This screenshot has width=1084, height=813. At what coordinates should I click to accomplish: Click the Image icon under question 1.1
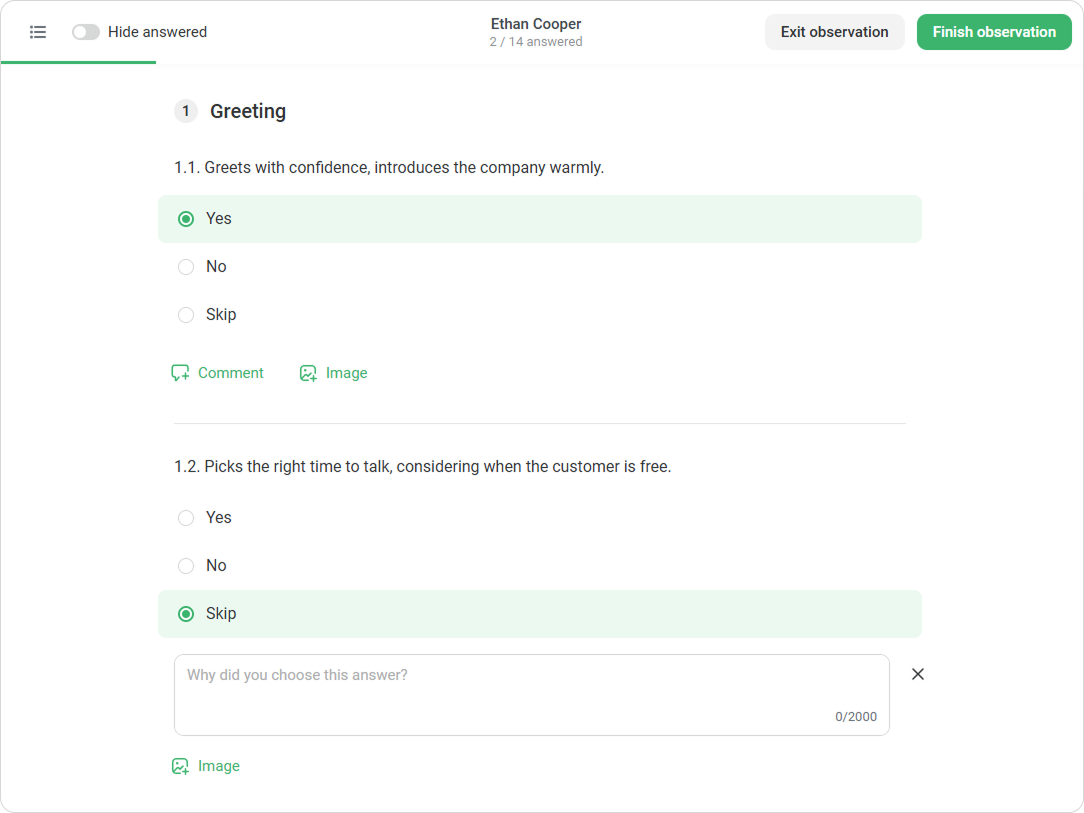point(308,373)
